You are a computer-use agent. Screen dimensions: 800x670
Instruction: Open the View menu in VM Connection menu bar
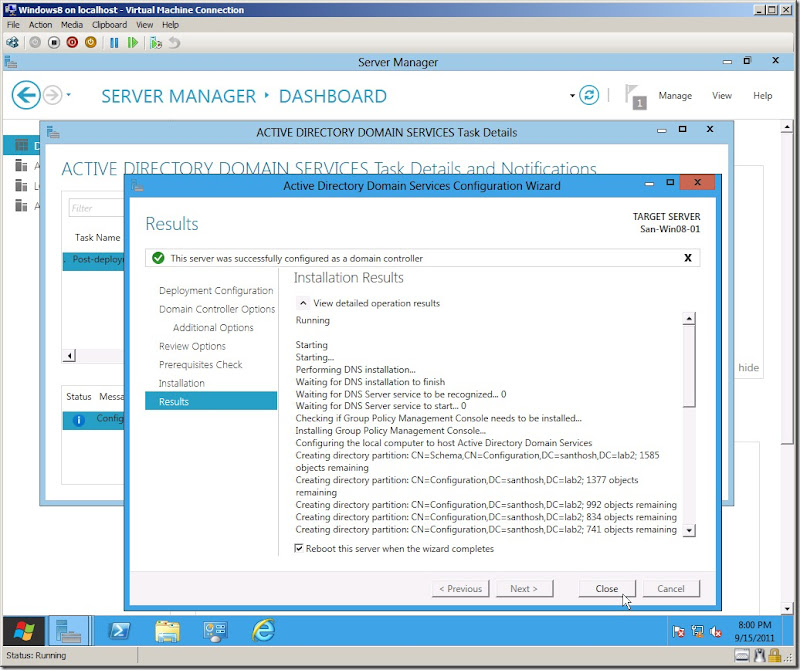coord(144,24)
